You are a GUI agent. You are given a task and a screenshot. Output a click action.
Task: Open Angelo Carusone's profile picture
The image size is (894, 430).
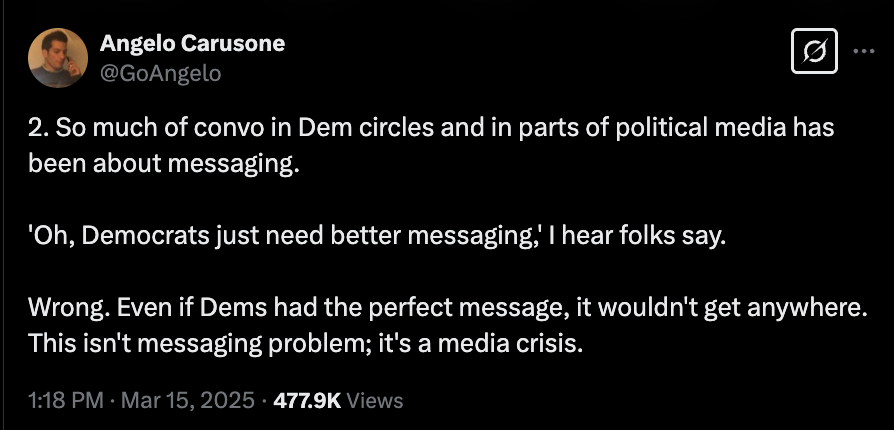coord(58,58)
